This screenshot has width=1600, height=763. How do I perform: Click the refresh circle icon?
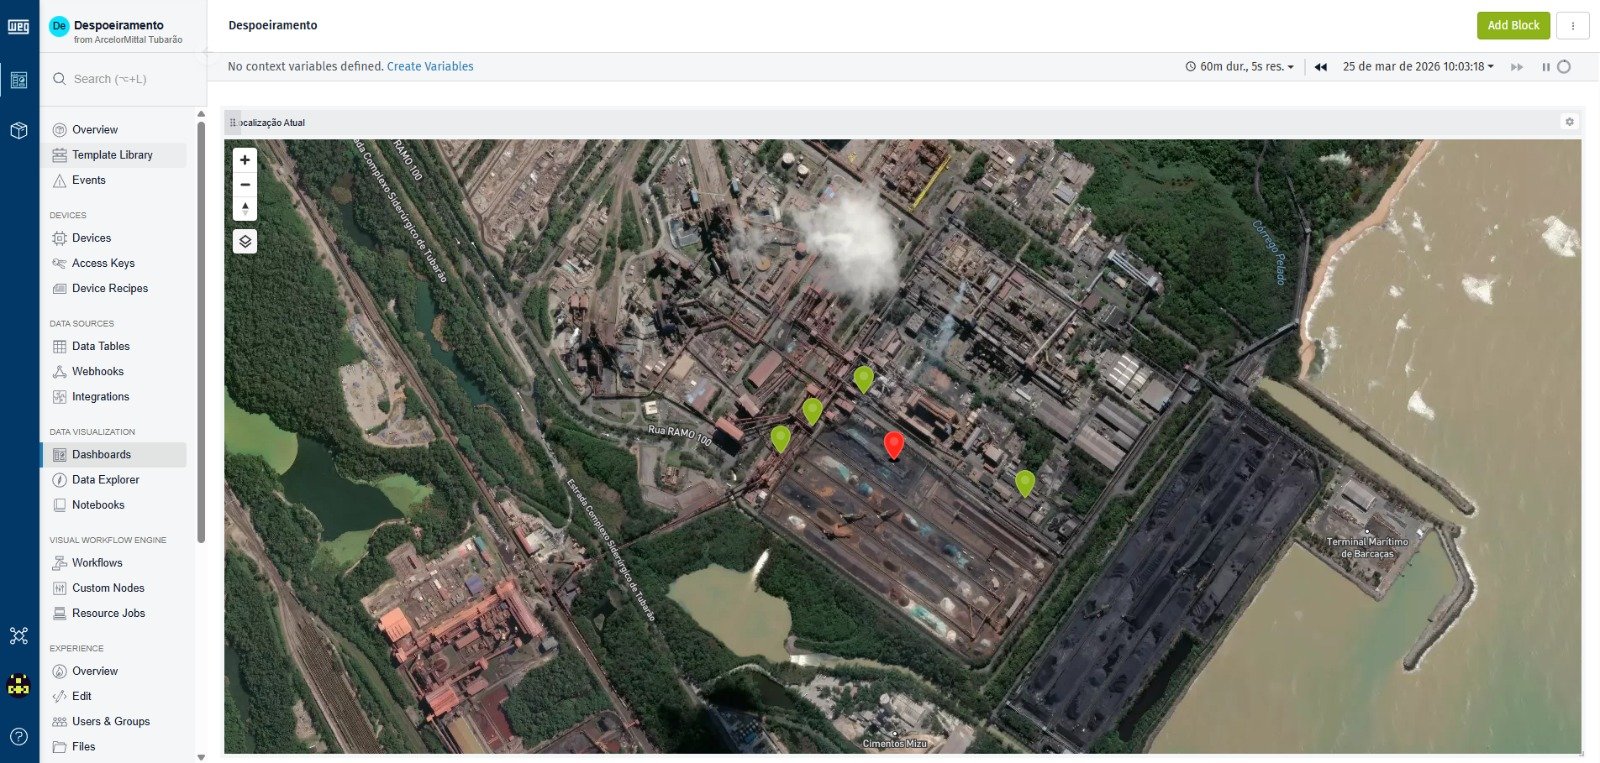(x=1564, y=67)
